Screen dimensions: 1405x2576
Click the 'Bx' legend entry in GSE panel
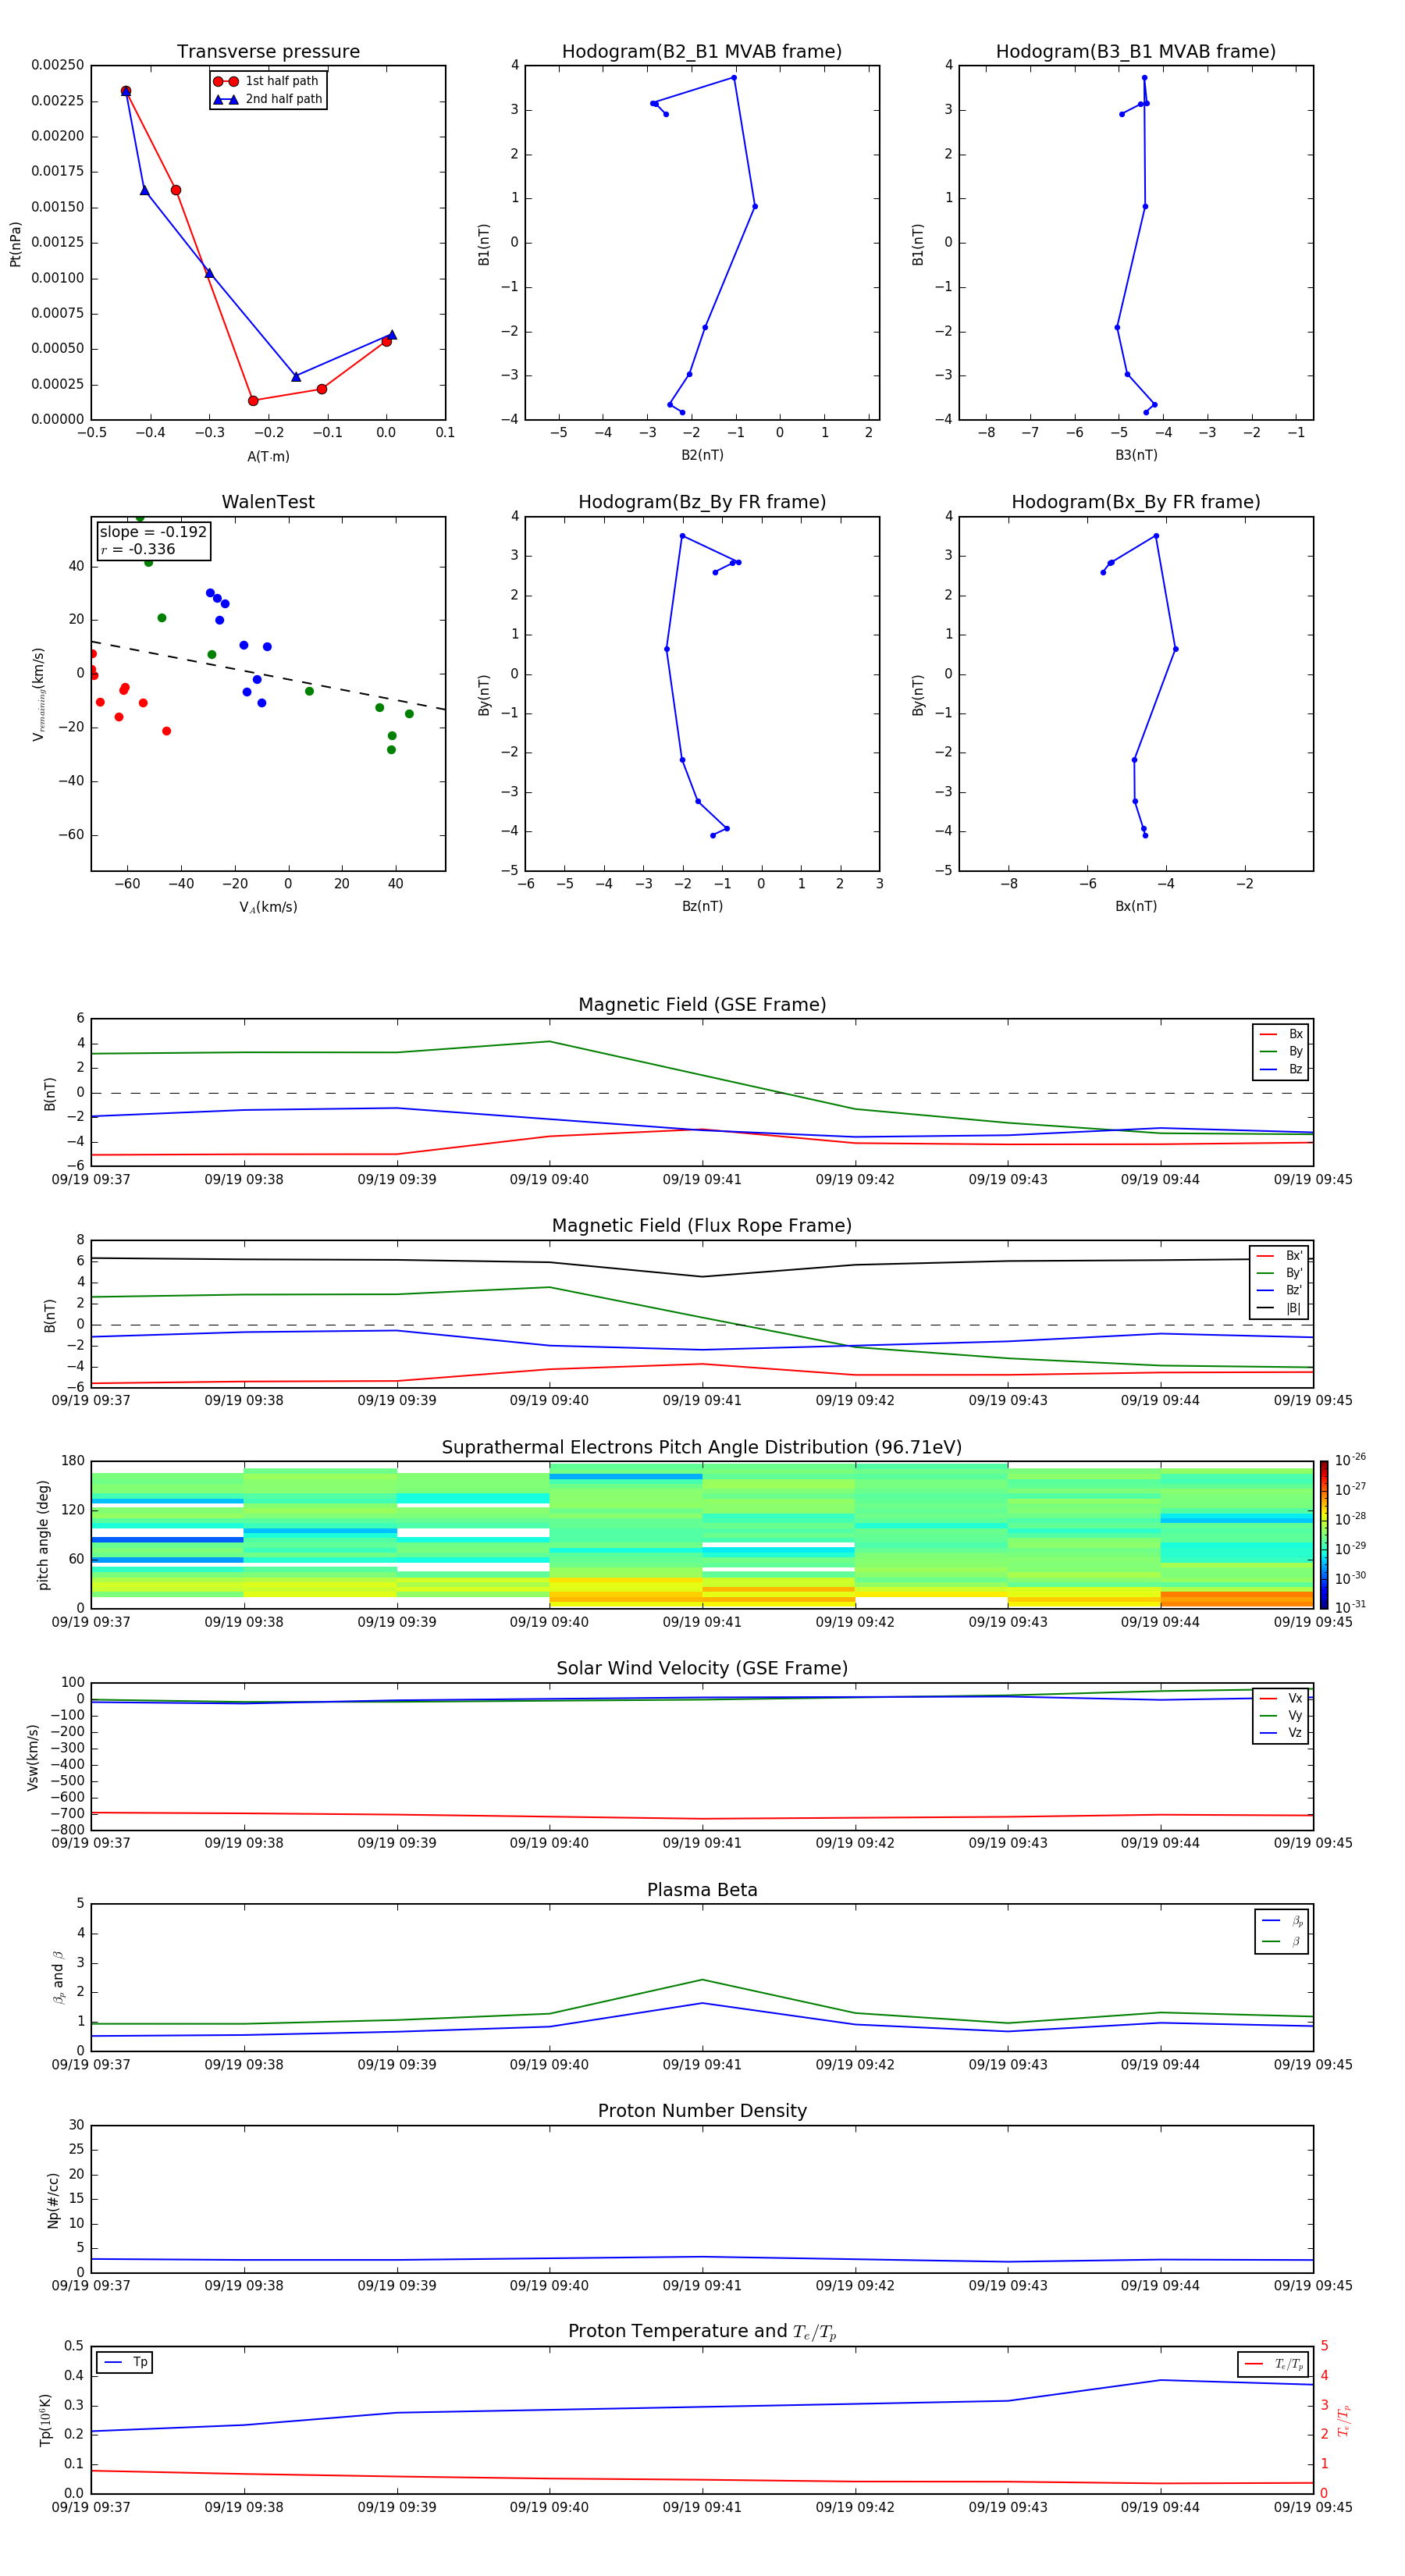click(x=1281, y=1034)
